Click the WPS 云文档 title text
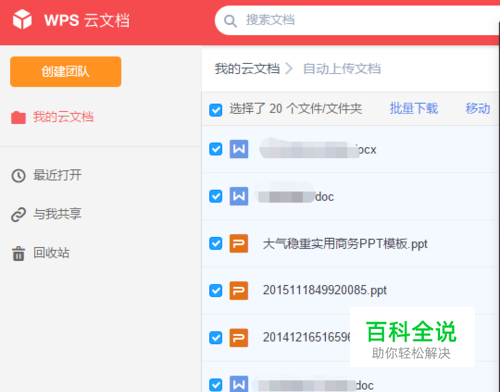The image size is (500, 392). pos(87,20)
